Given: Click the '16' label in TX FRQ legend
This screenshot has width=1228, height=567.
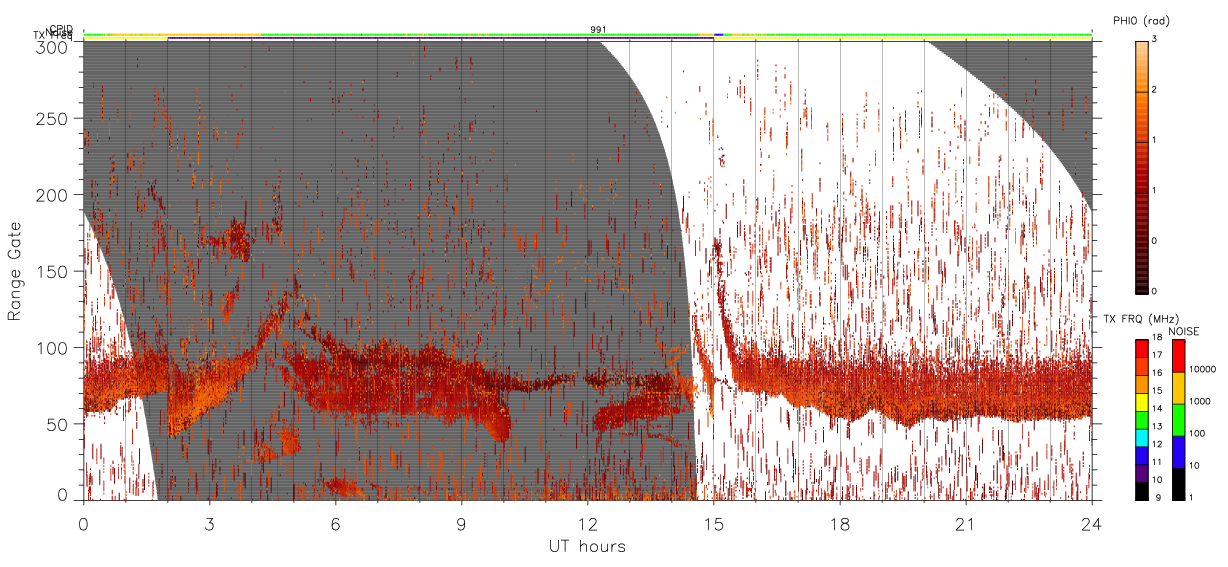Looking at the screenshot, I should [1159, 371].
